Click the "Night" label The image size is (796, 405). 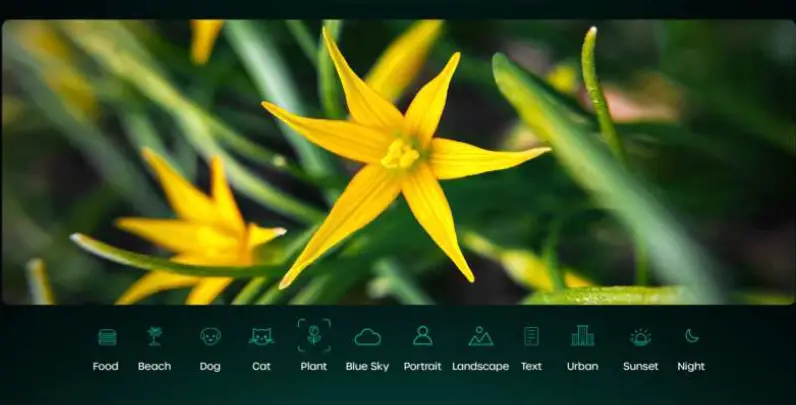pyautogui.click(x=691, y=367)
